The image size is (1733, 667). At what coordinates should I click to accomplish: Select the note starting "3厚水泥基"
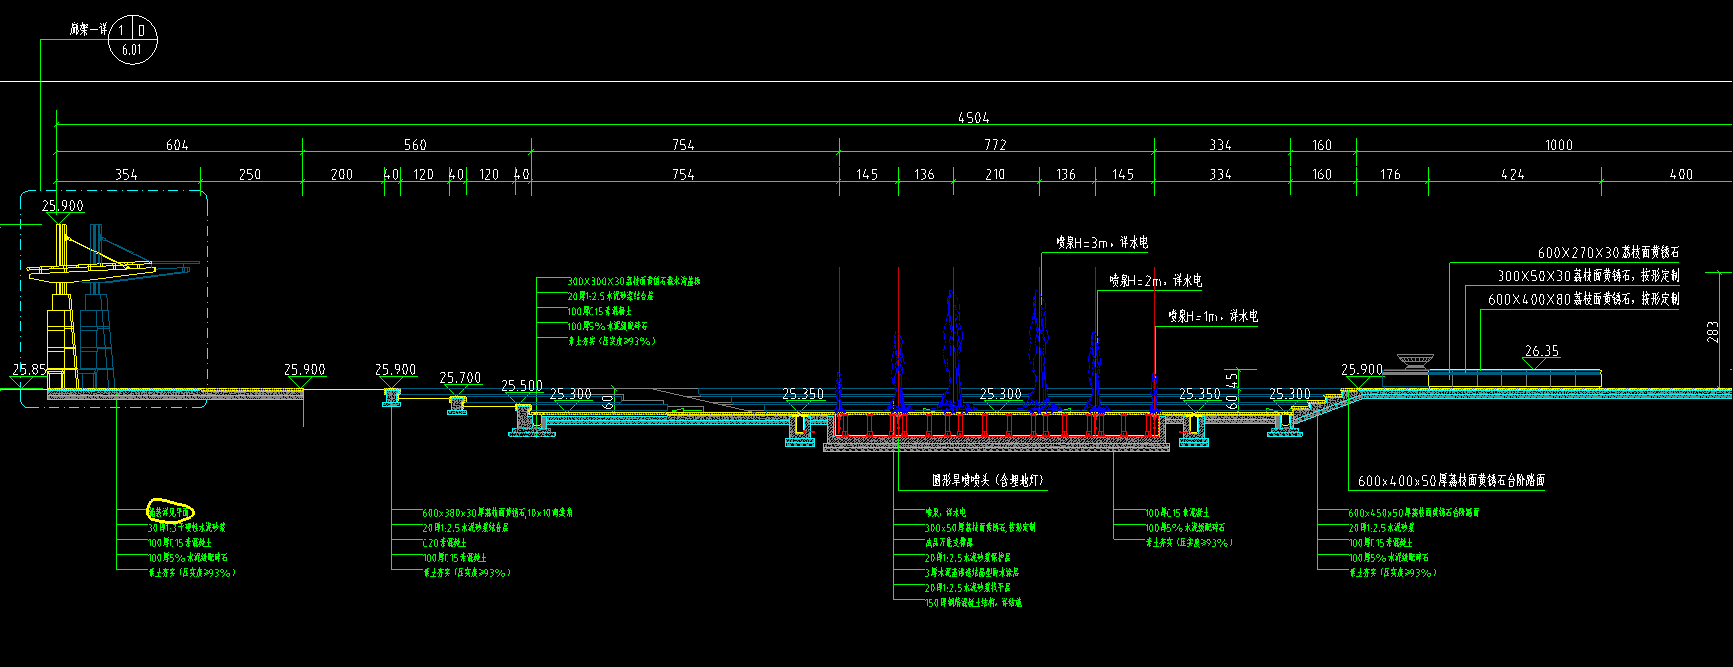click(x=972, y=573)
